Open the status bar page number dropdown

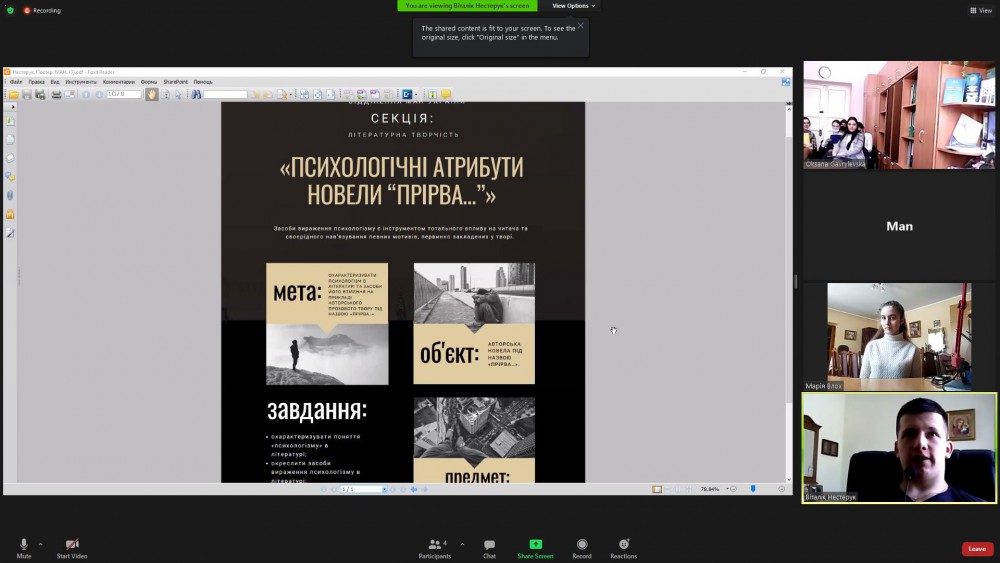point(384,489)
